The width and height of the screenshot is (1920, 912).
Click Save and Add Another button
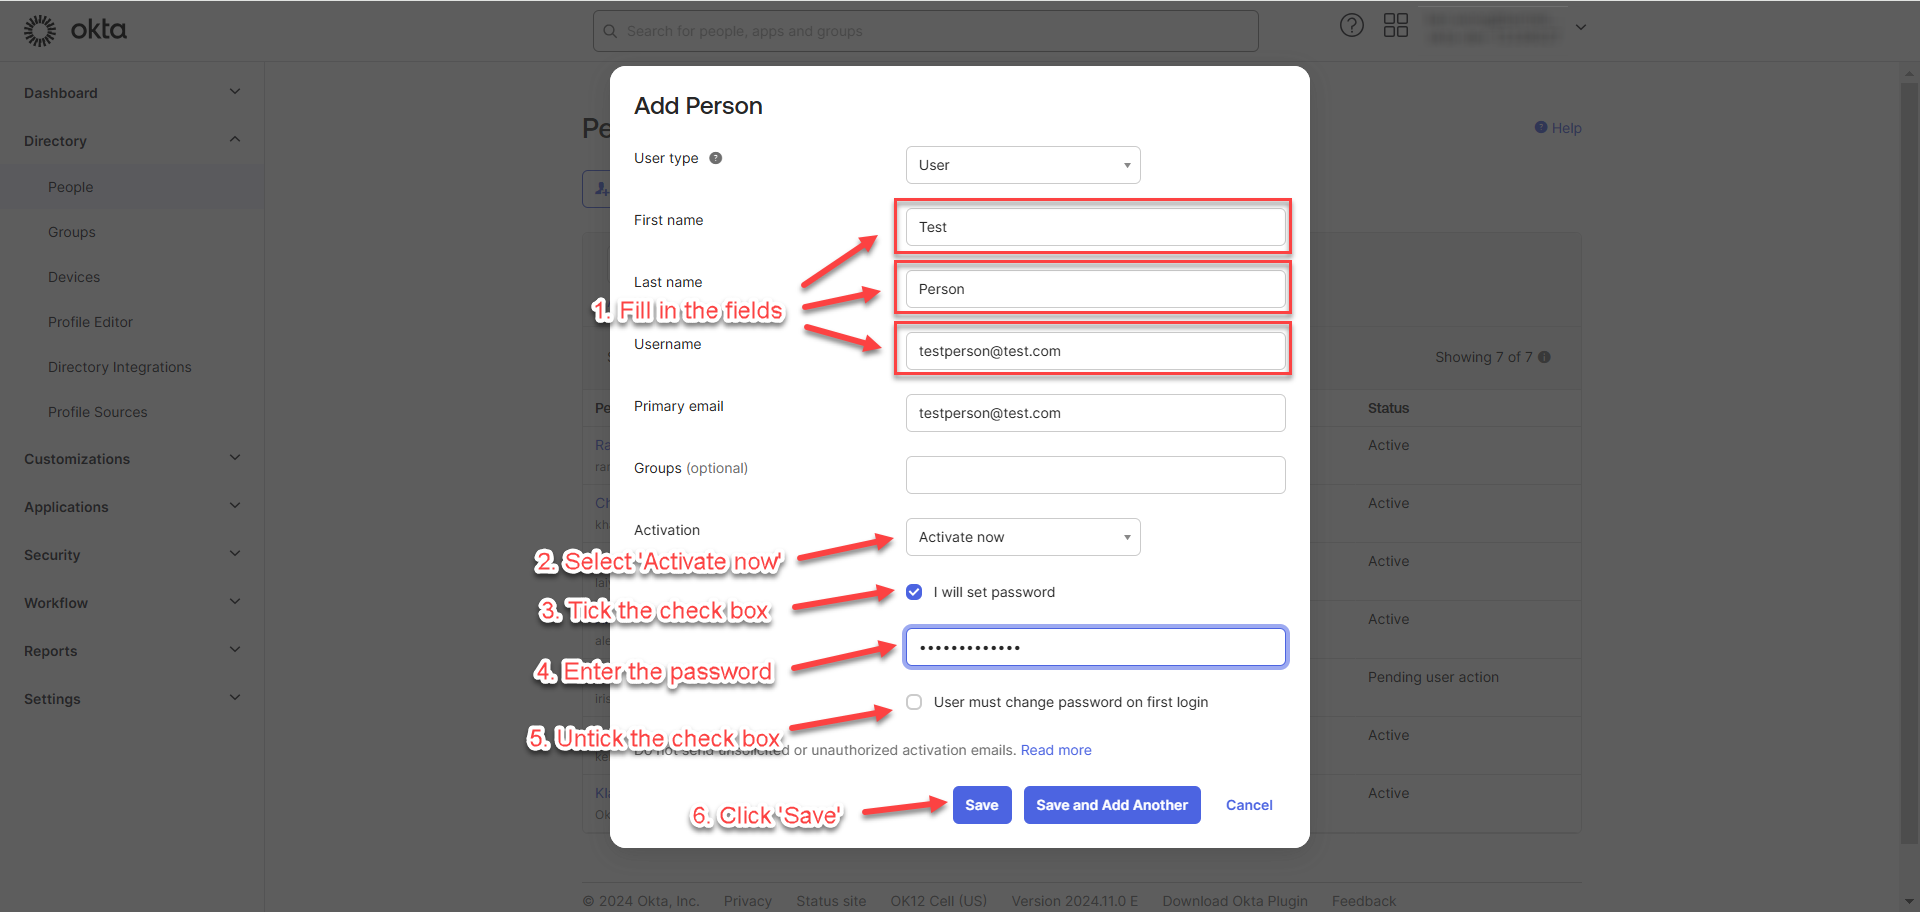coord(1111,805)
